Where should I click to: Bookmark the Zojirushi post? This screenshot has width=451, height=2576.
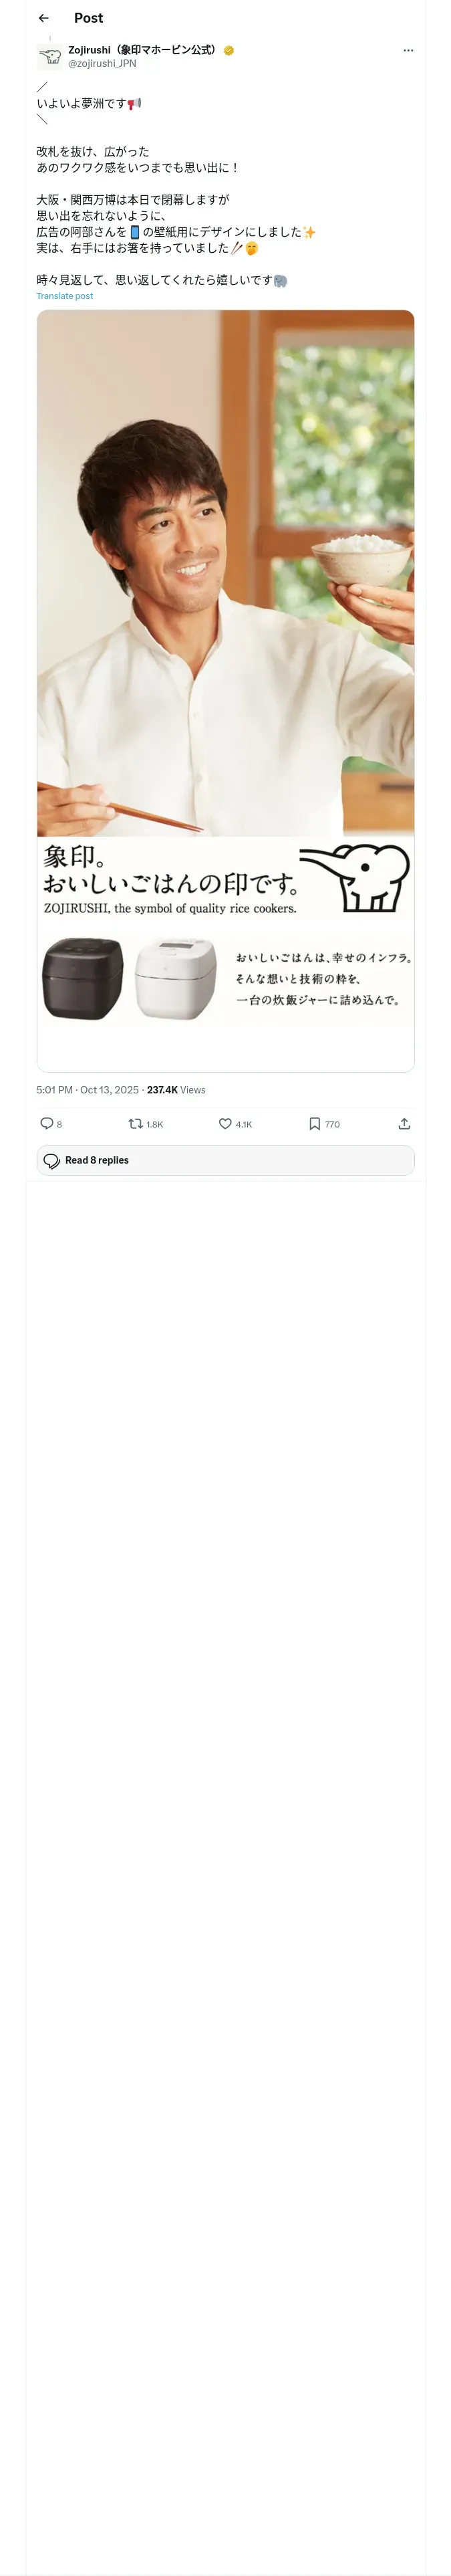315,1123
